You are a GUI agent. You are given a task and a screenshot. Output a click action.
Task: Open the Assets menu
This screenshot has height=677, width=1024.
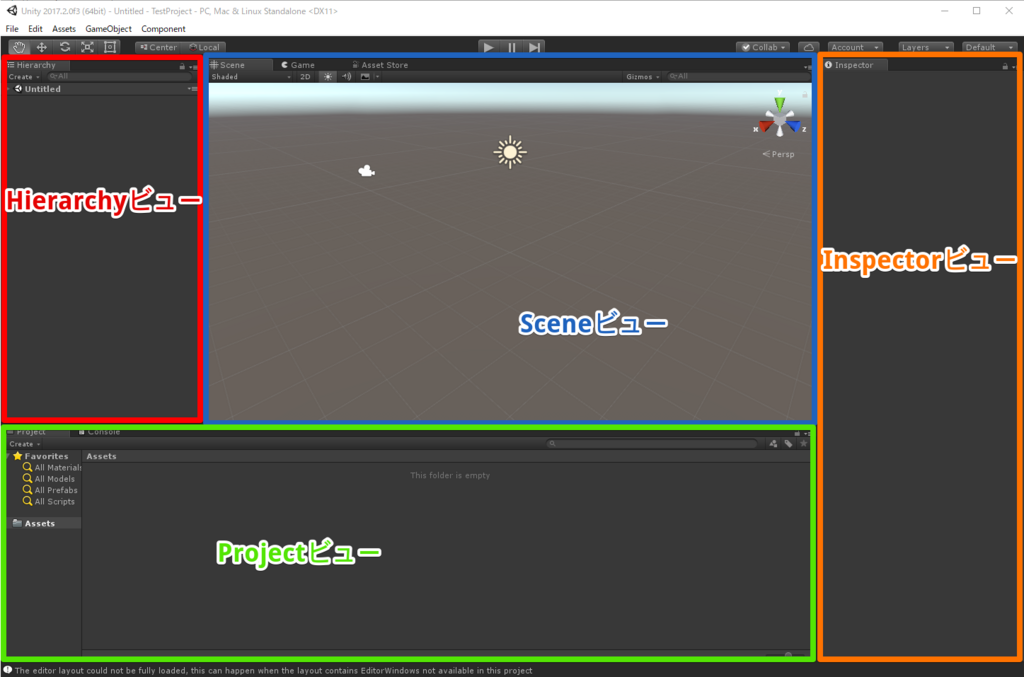click(x=64, y=29)
